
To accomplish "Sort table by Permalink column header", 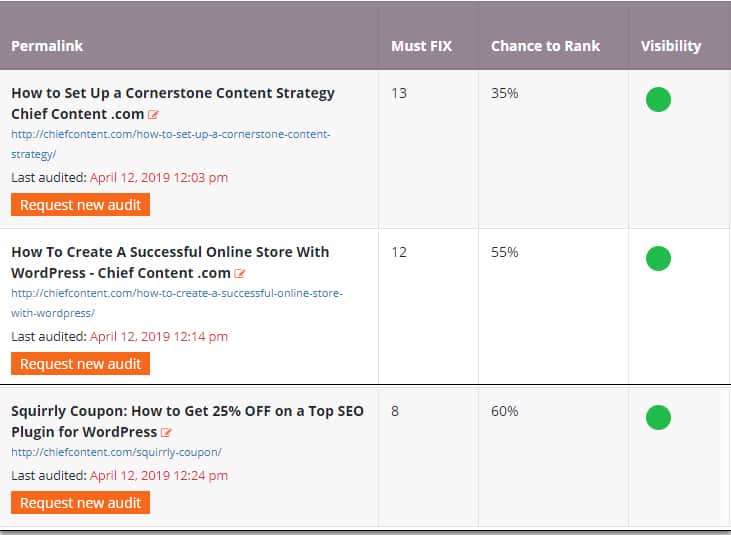I will [x=47, y=46].
